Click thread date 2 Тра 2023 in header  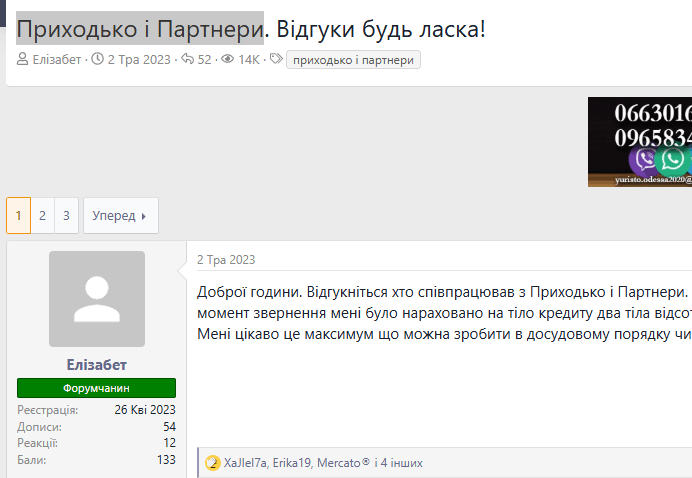tap(139, 60)
